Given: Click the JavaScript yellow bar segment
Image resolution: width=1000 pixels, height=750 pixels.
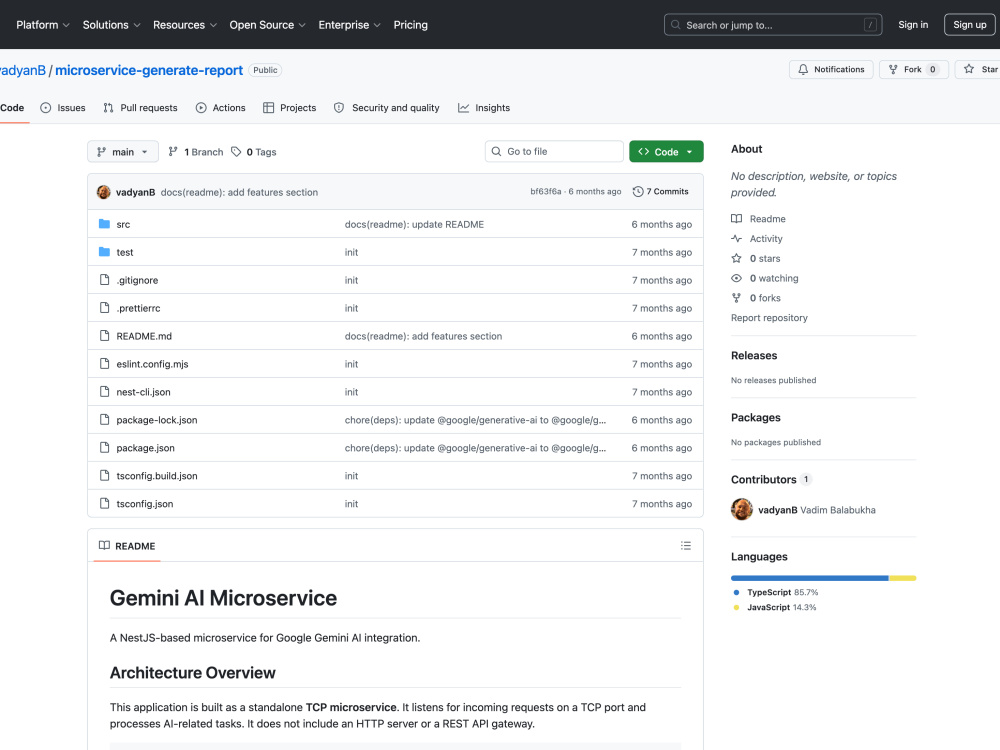Looking at the screenshot, I should tap(902, 578).
